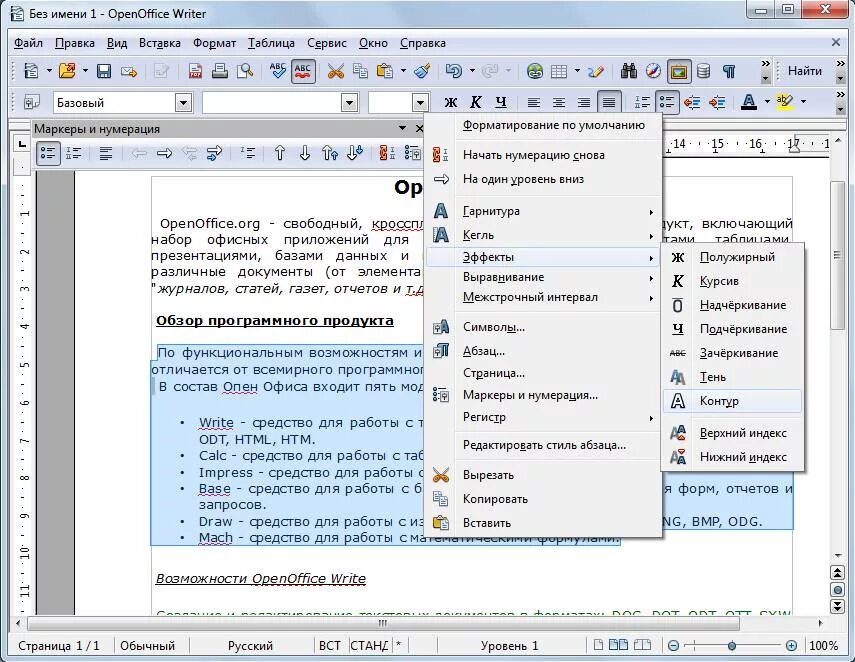The image size is (855, 662).
Task: Click the Document as E-mail icon
Action: (129, 71)
